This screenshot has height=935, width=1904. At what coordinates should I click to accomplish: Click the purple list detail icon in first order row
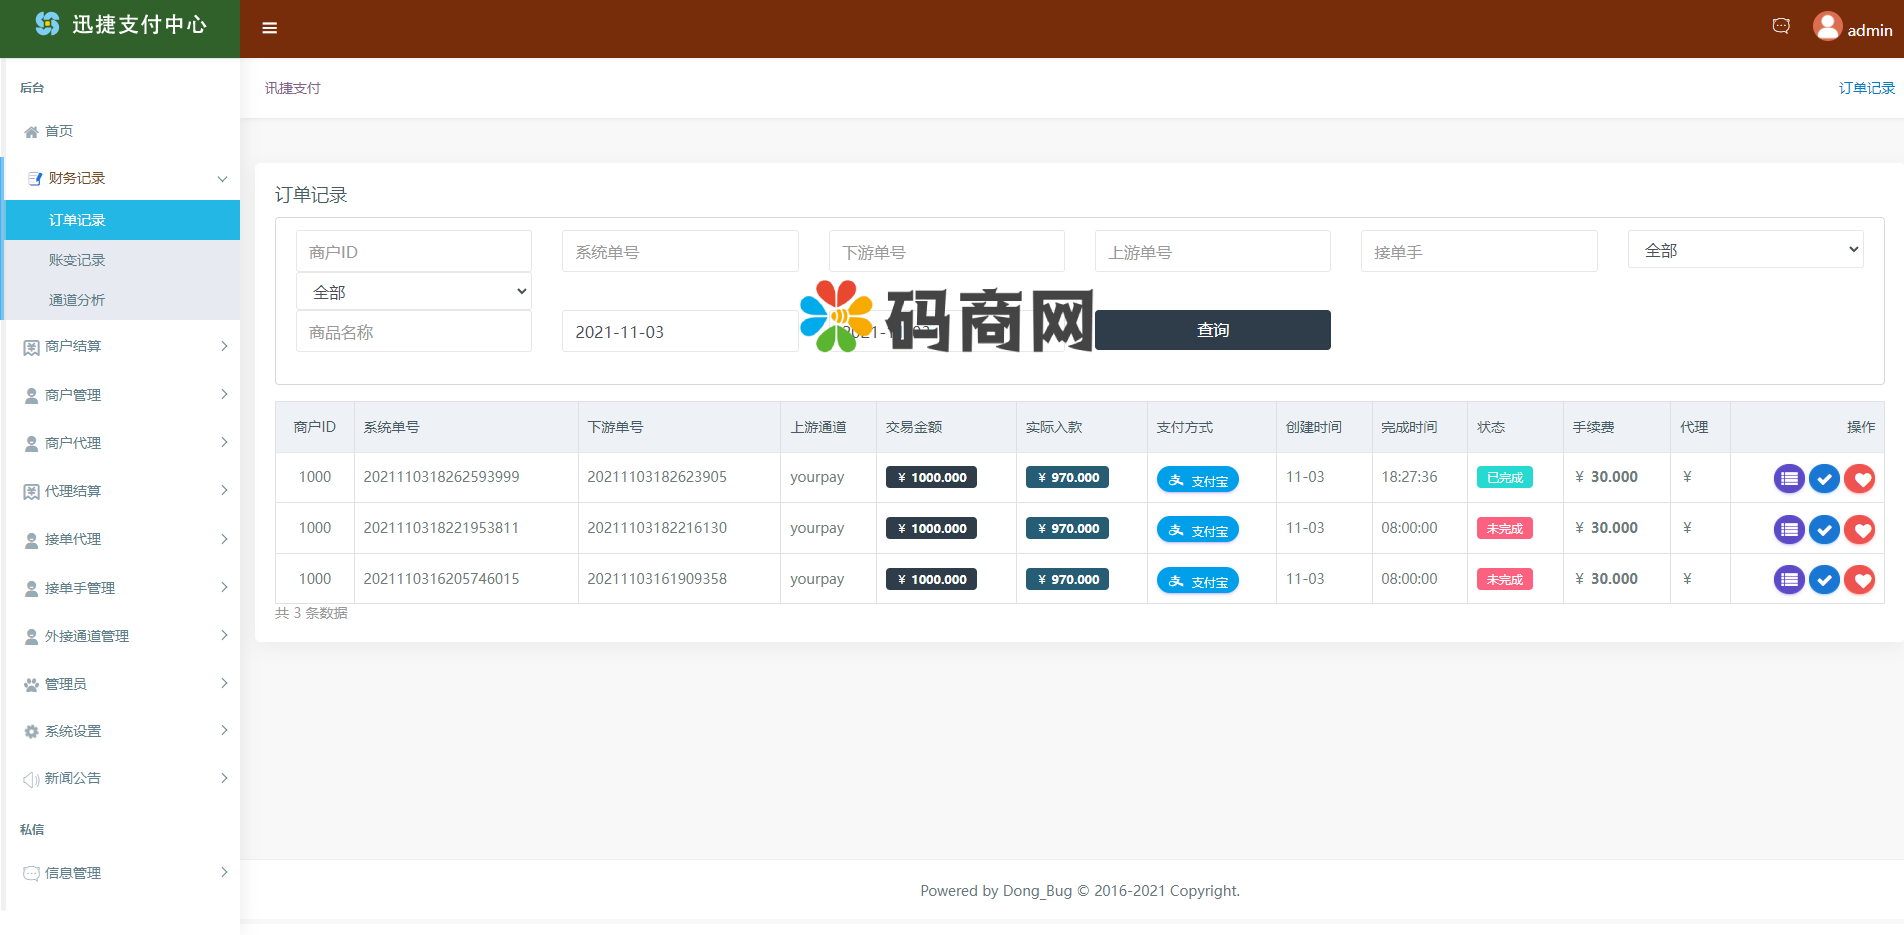(1788, 479)
